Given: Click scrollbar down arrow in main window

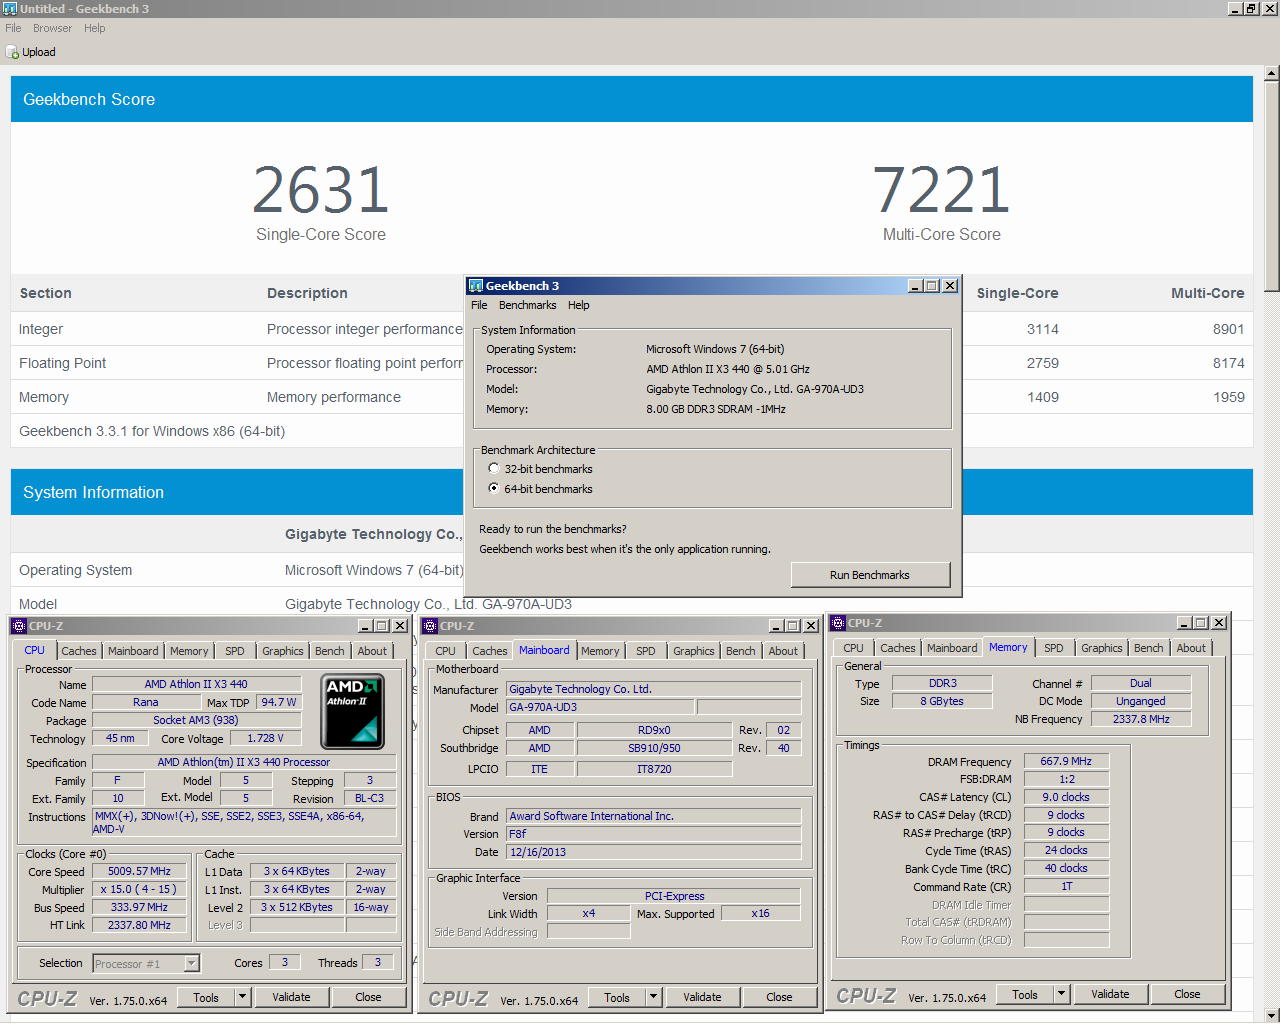Looking at the screenshot, I should pos(1272,1016).
